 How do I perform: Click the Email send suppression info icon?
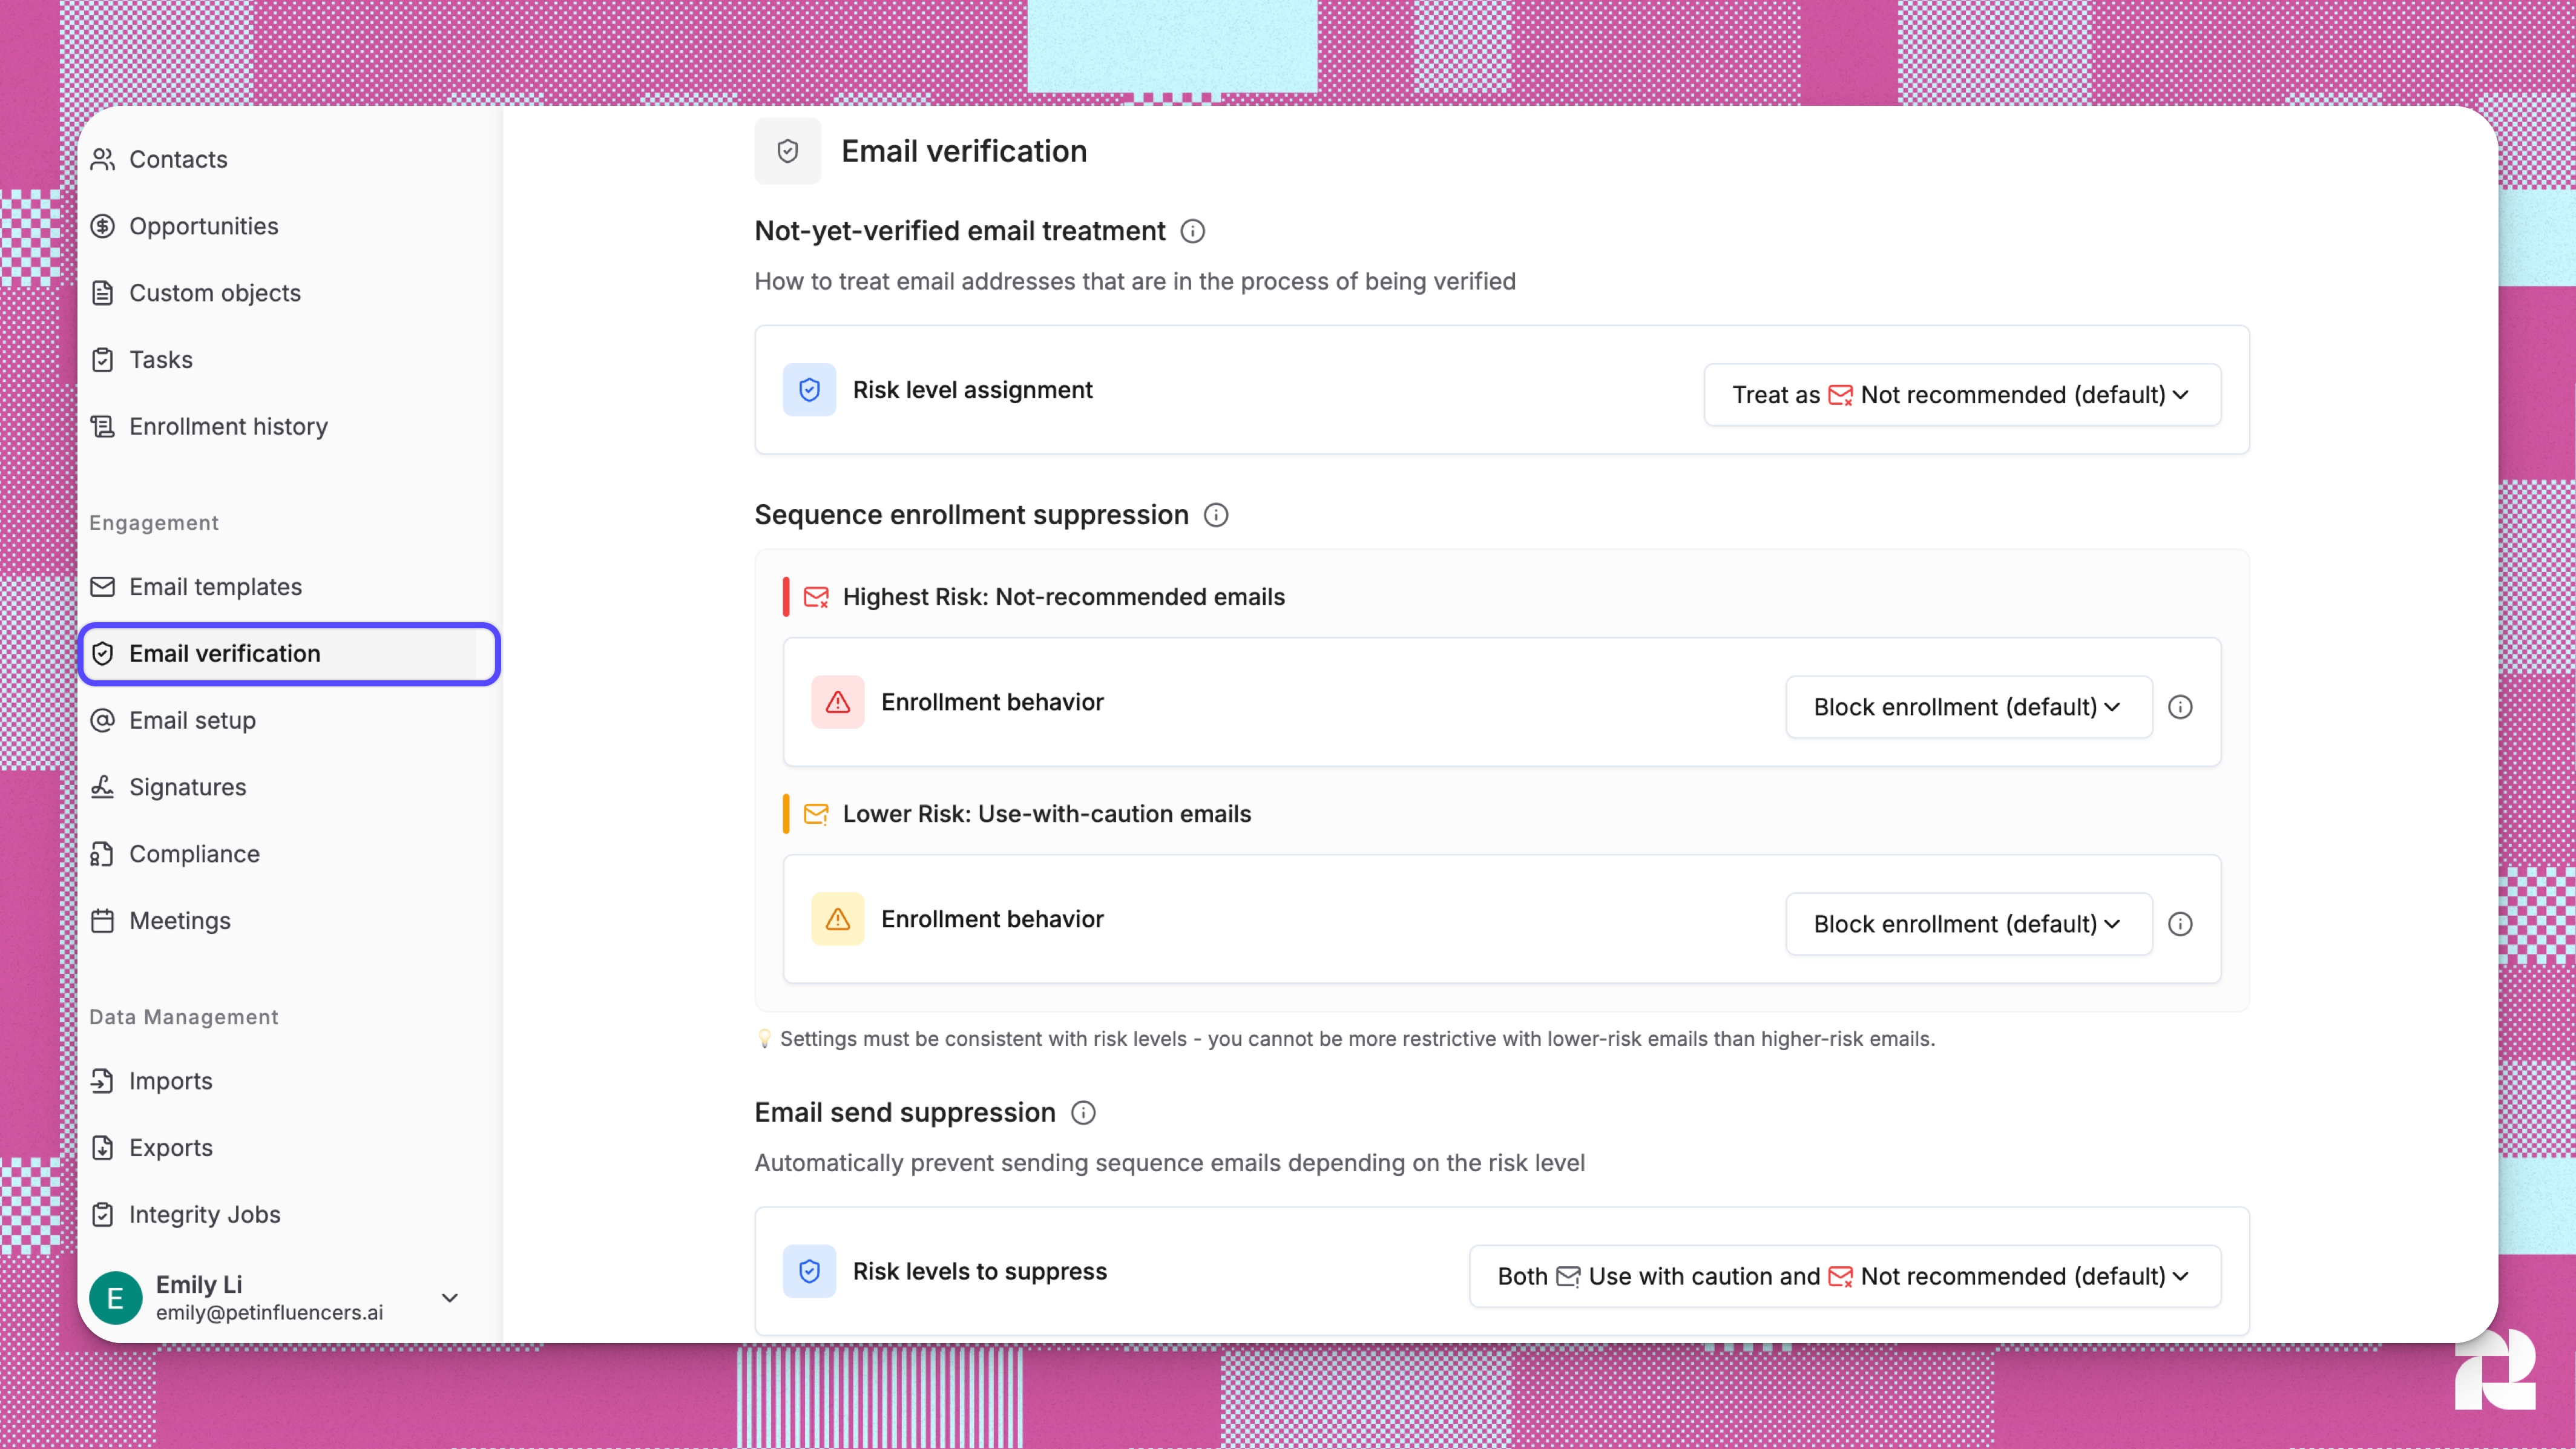(x=1083, y=1112)
